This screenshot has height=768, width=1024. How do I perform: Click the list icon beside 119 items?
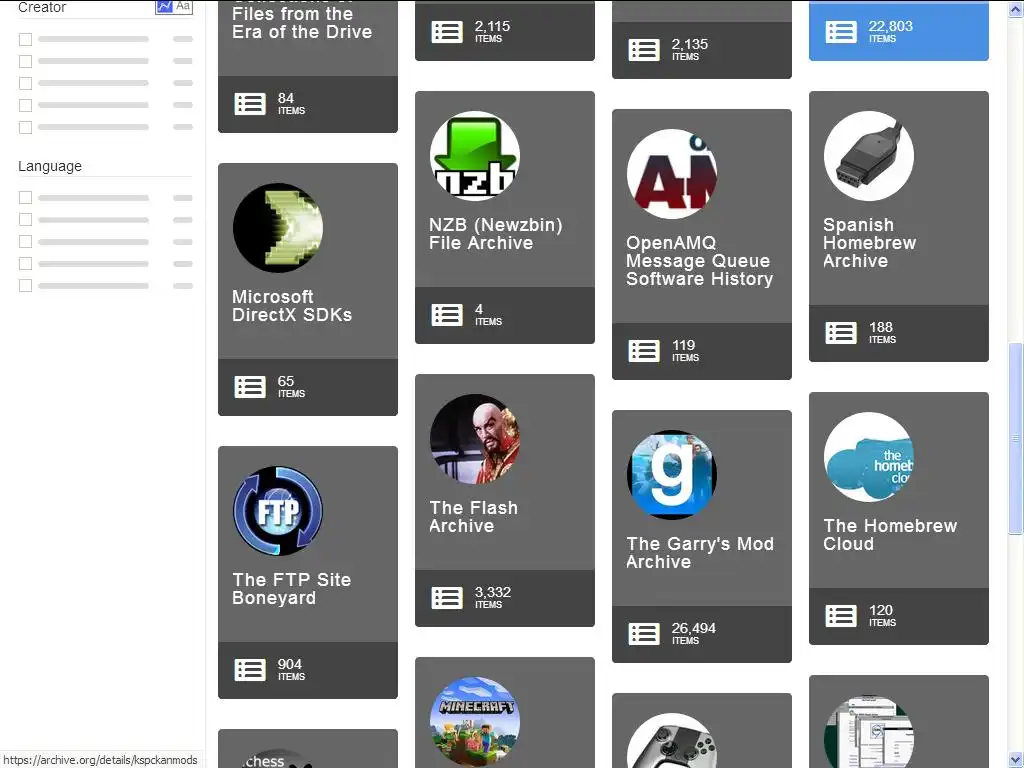point(644,351)
